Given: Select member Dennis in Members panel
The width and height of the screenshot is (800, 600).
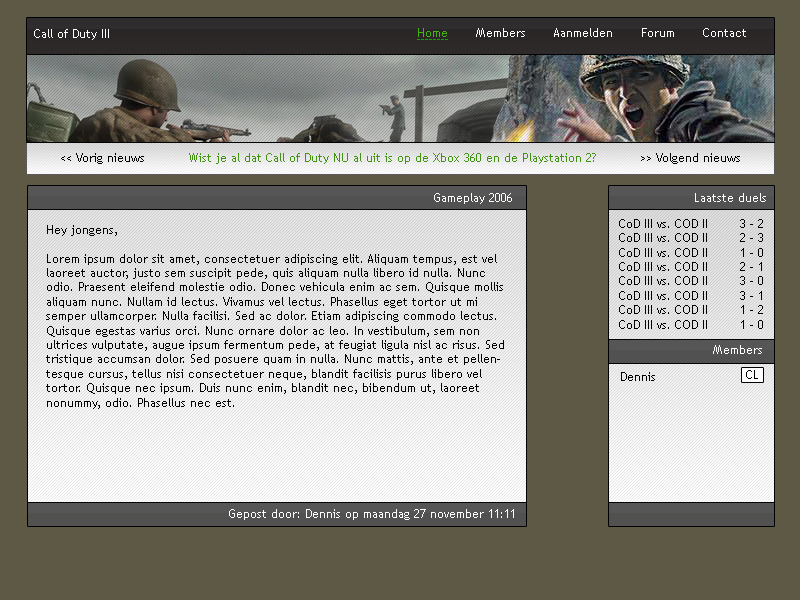Looking at the screenshot, I should pyautogui.click(x=637, y=377).
